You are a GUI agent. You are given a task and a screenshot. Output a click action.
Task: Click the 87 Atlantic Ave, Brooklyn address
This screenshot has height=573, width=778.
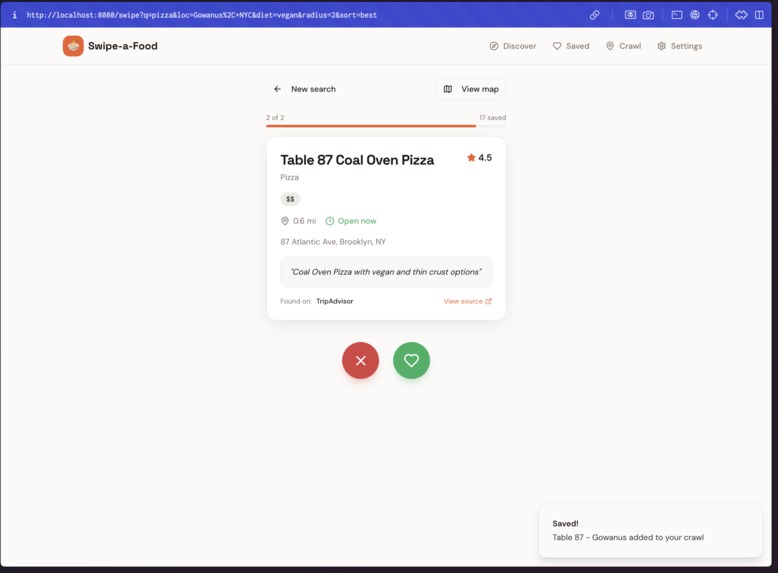(x=333, y=242)
